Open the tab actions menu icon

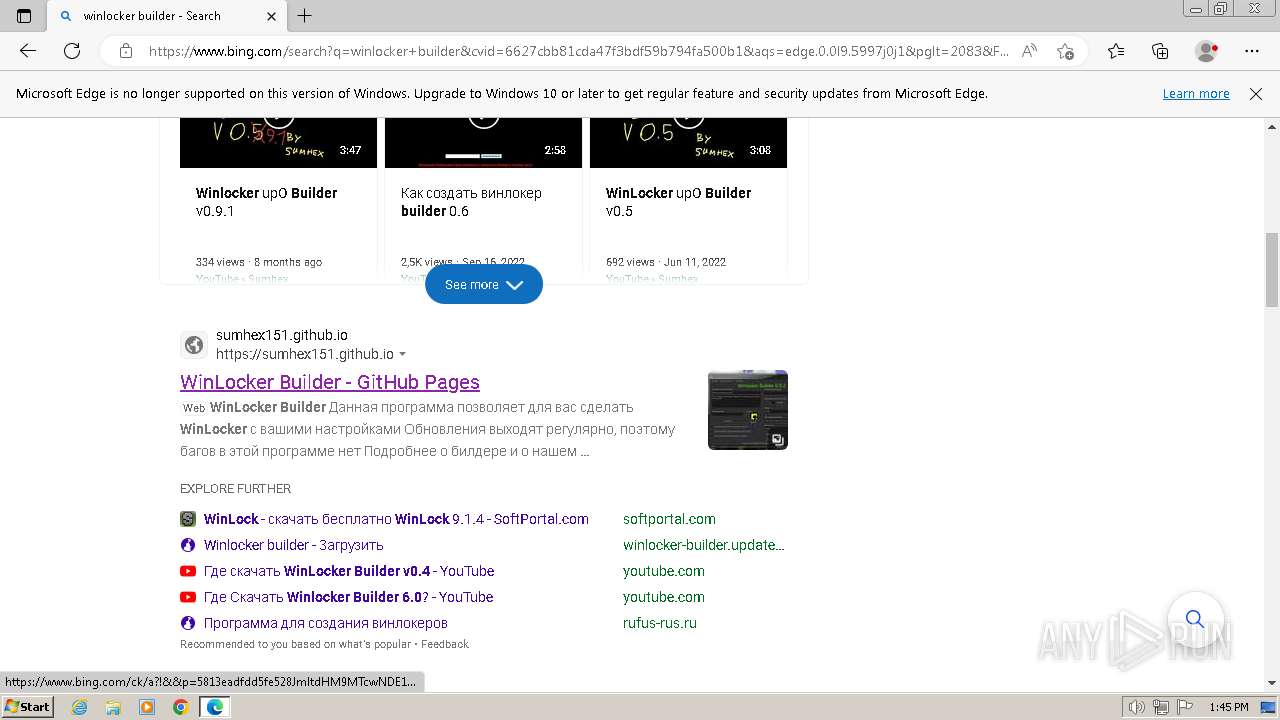pyautogui.click(x=24, y=16)
